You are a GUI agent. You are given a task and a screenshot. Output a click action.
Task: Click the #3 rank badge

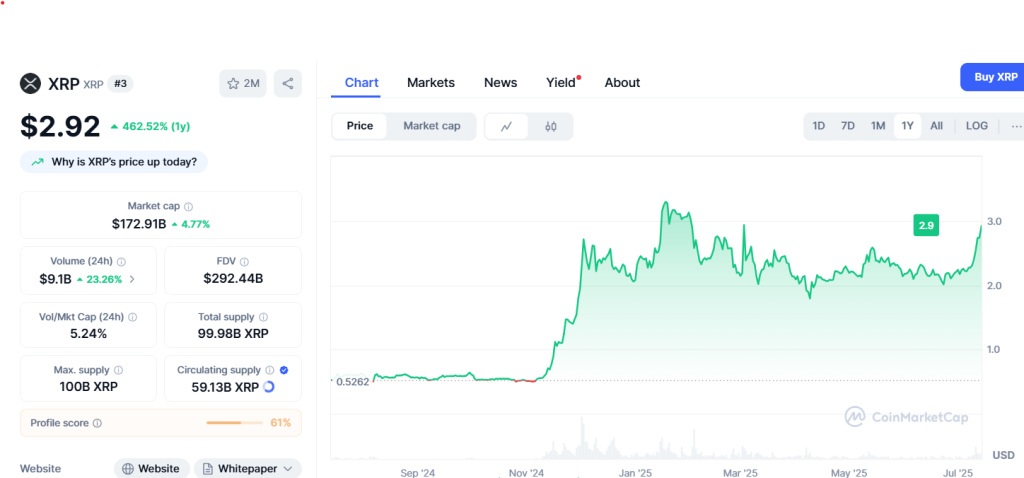120,84
